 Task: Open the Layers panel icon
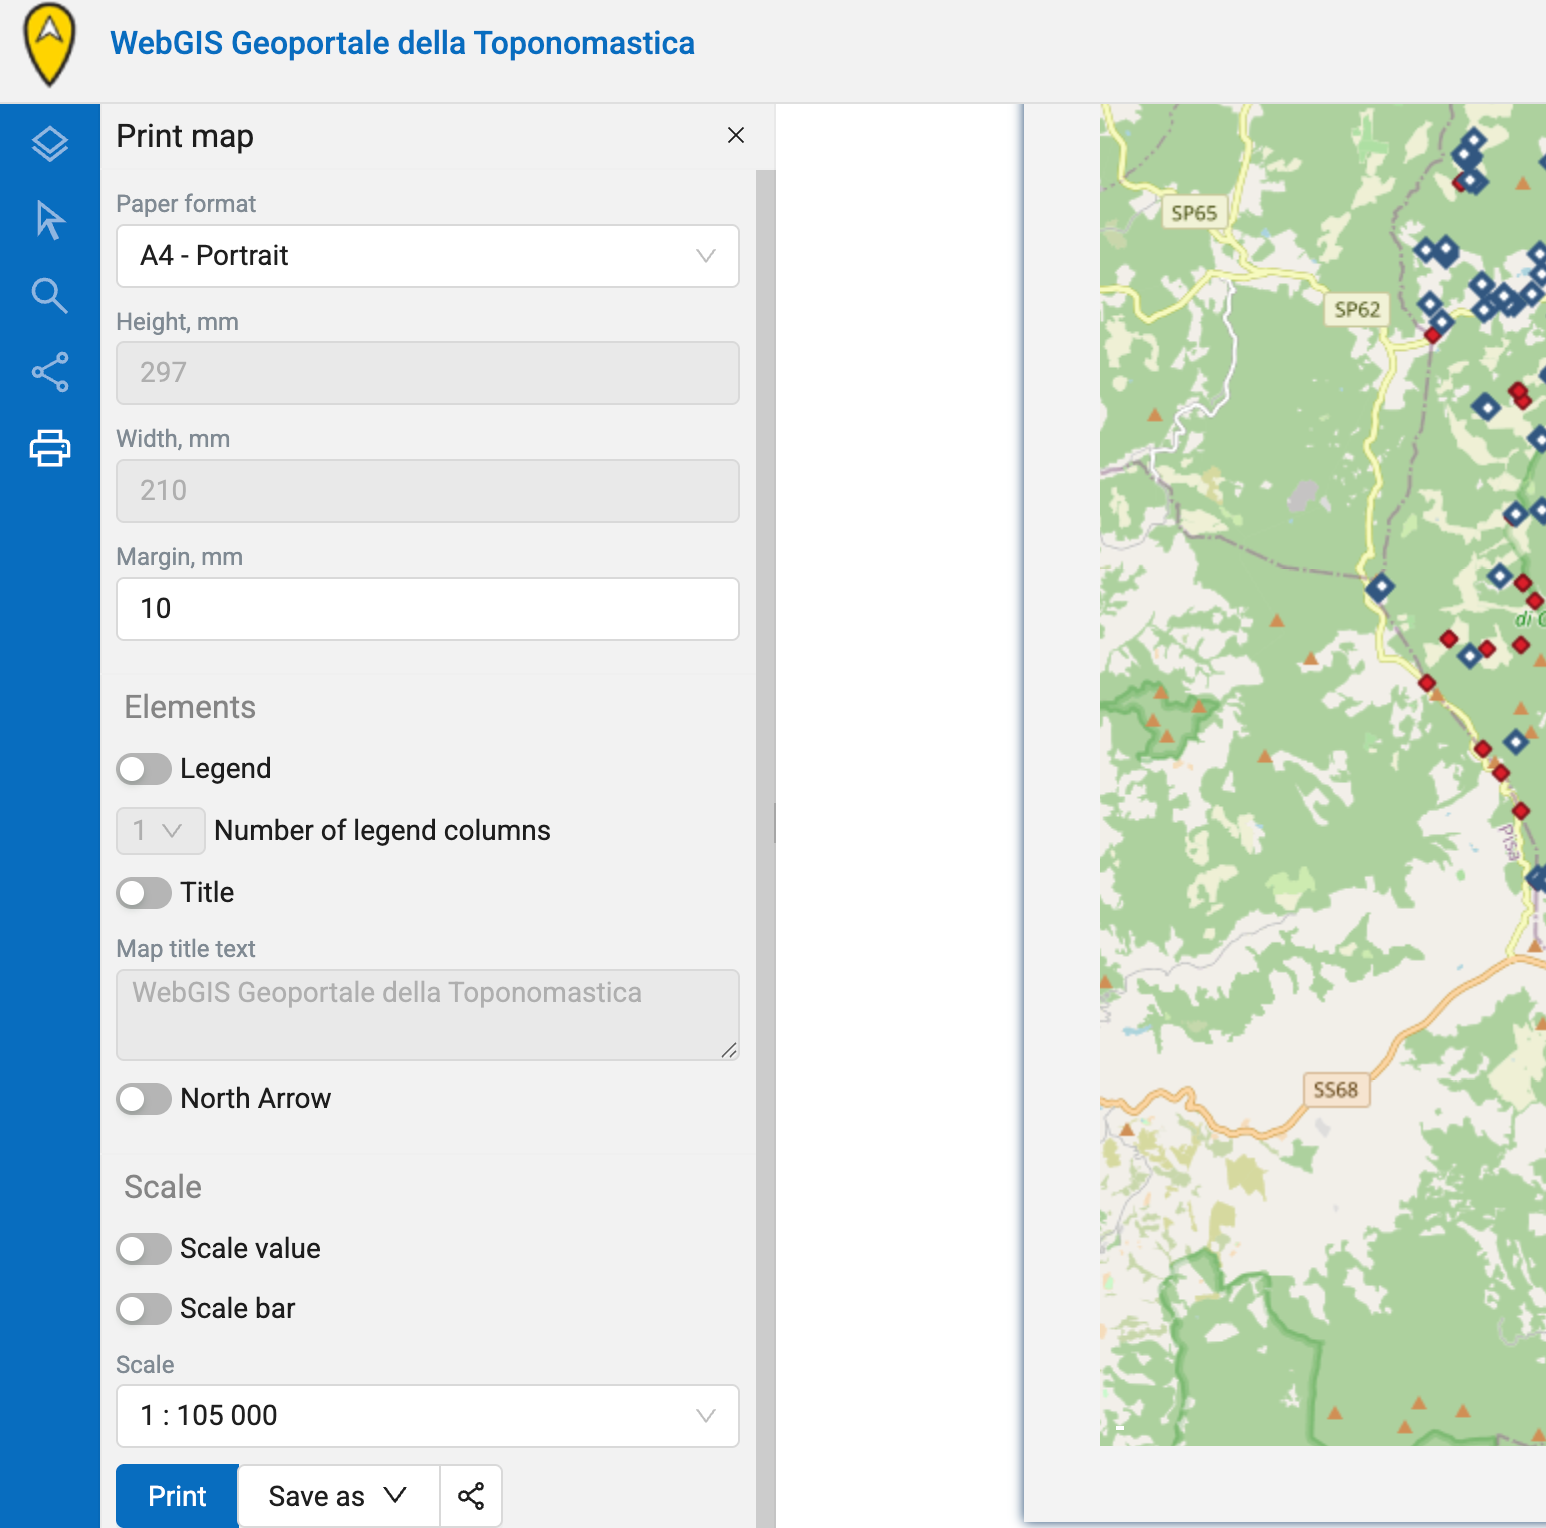49,143
